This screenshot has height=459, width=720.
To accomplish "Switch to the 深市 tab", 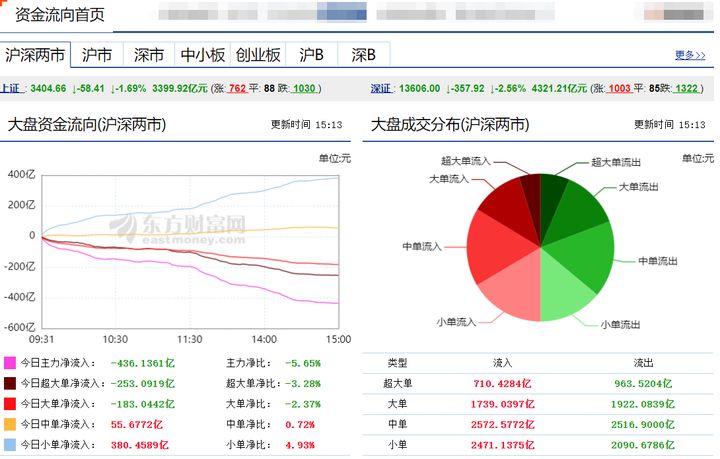I will coord(149,55).
